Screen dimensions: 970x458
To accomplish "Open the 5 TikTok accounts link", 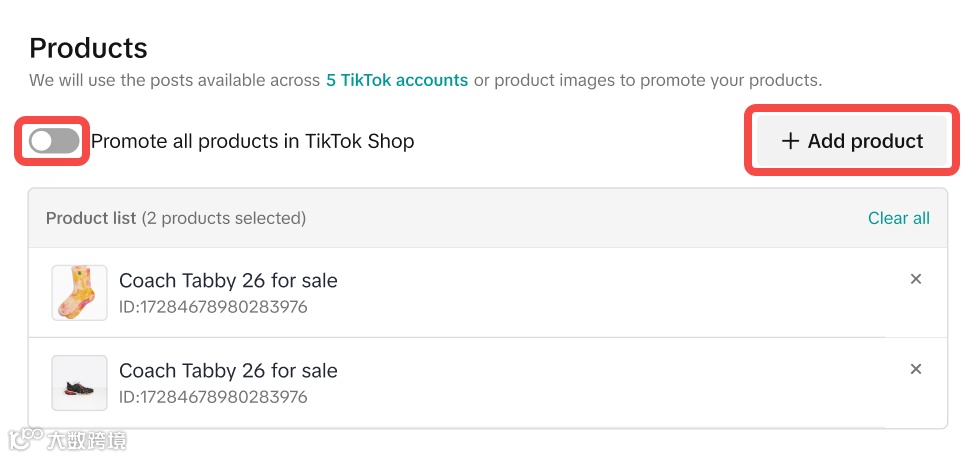I will tap(397, 80).
